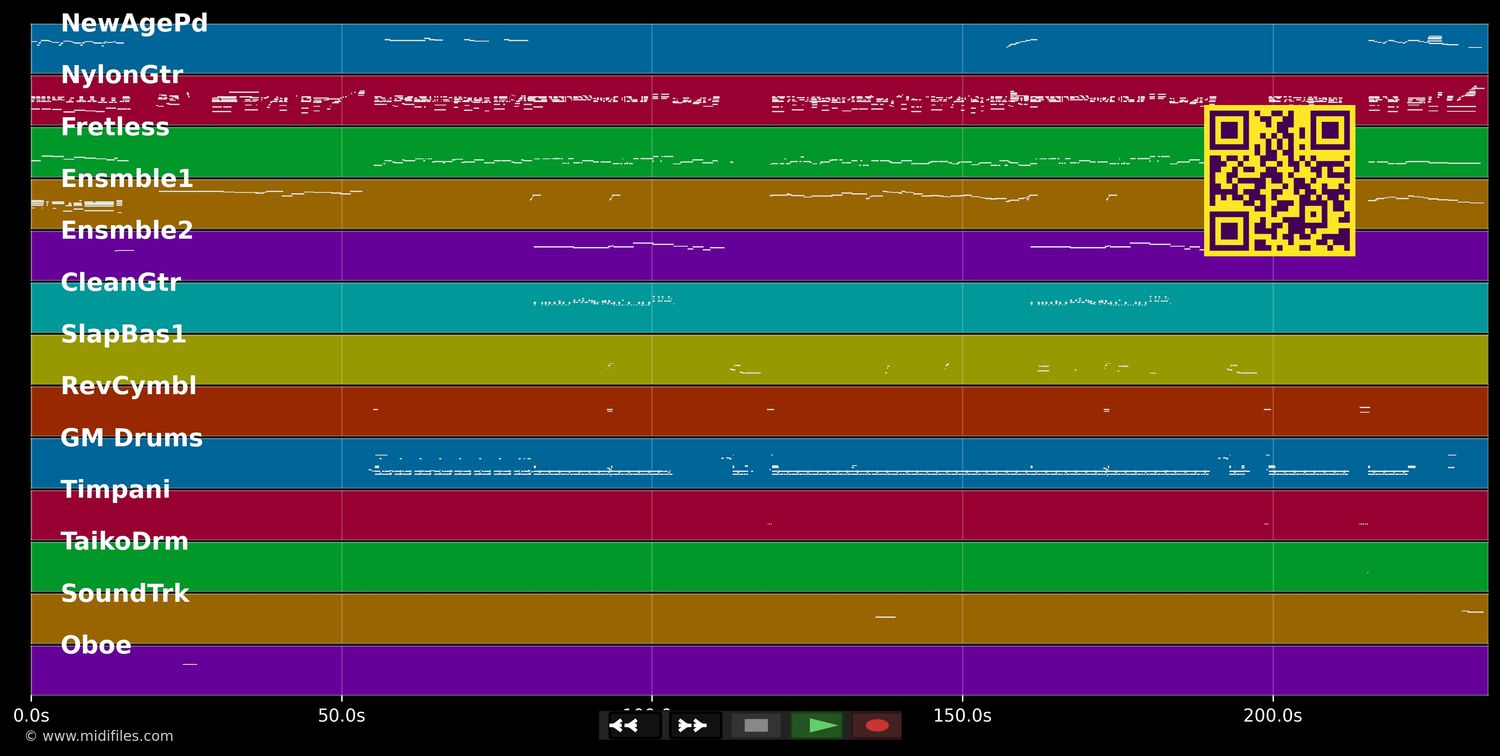The image size is (1500, 756).
Task: Stop playback with the gray square button
Action: 756,725
